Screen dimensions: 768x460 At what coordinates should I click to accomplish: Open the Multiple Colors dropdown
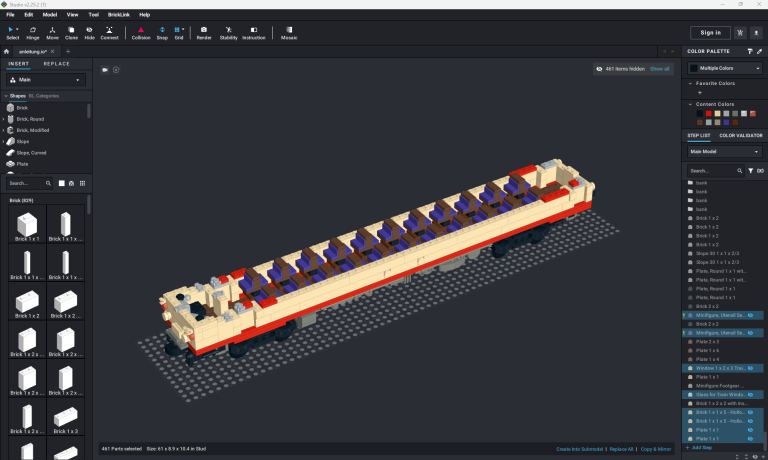point(724,68)
